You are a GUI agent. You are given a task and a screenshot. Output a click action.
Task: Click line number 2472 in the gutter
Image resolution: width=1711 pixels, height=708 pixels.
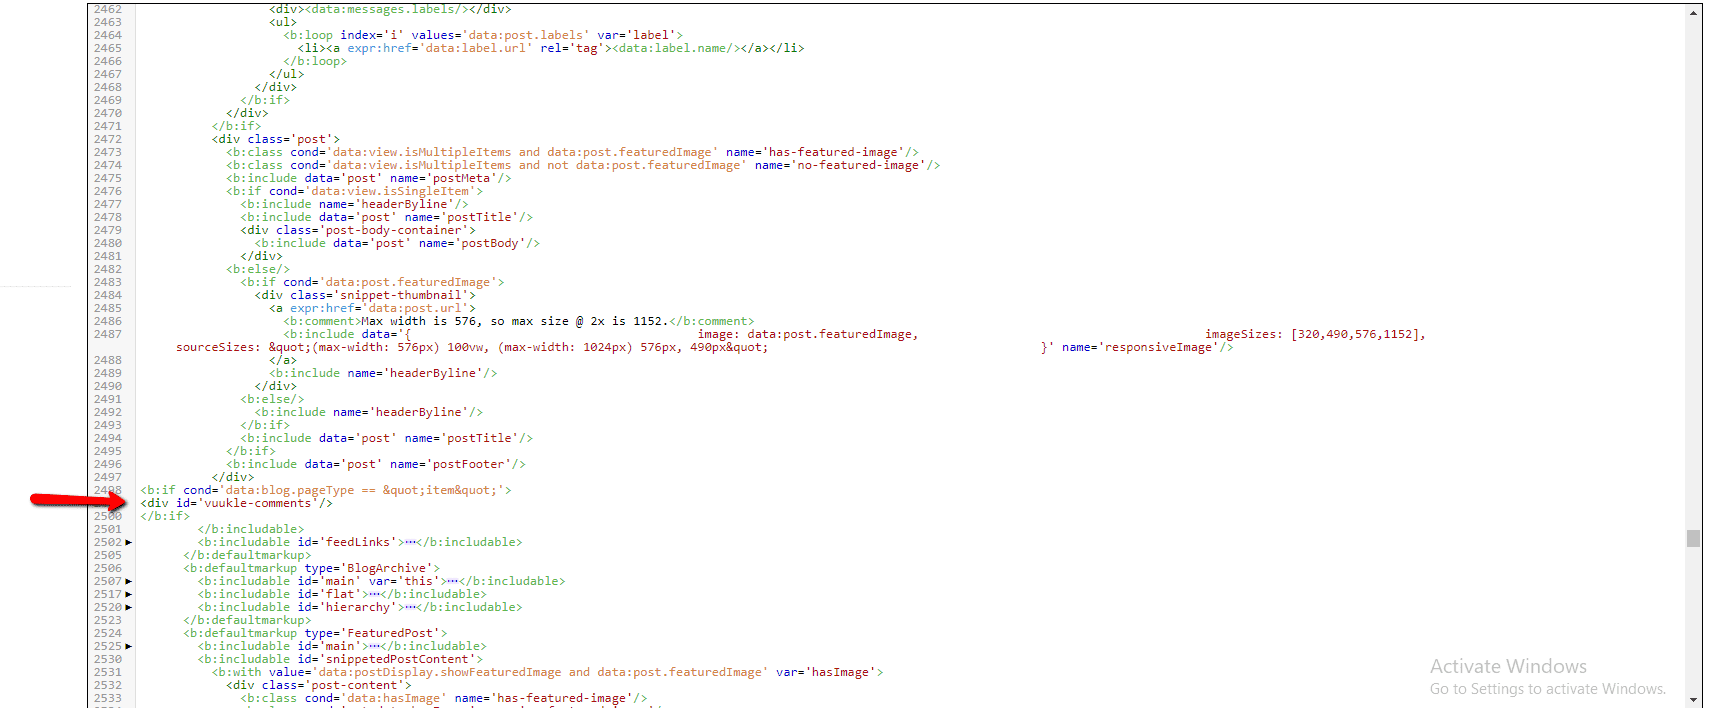(108, 140)
